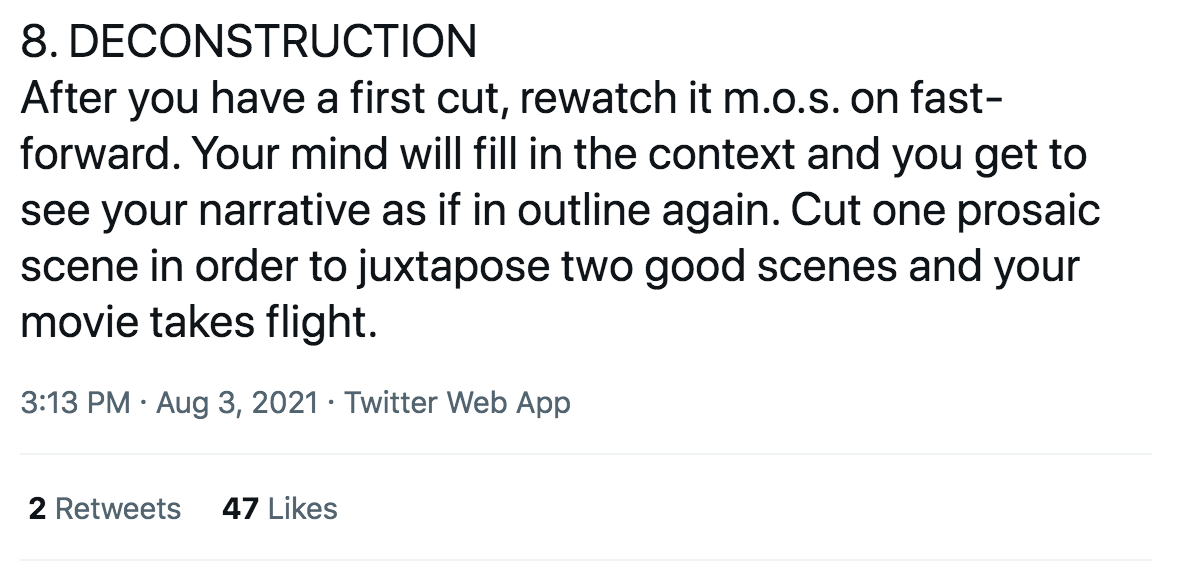View the 2 Retweets list
Image resolution: width=1182 pixels, height=564 pixels.
(x=105, y=509)
